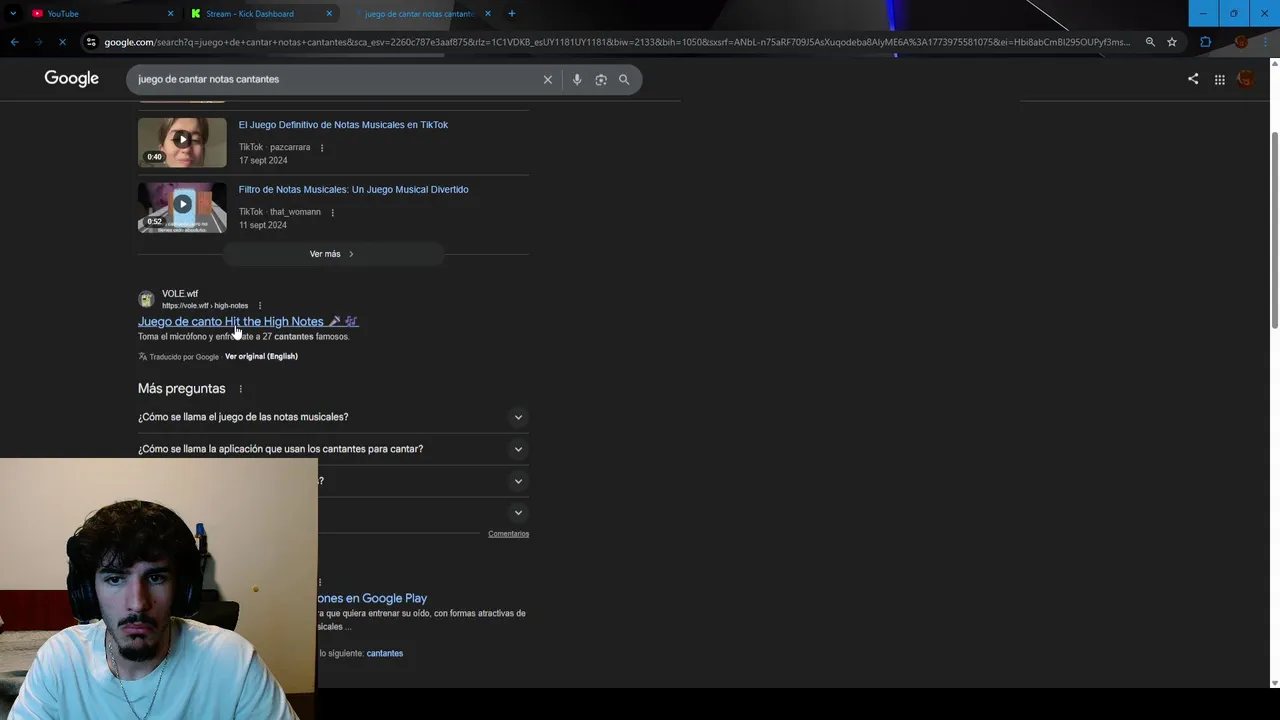Viewport: 1280px width, 720px height.
Task: Close the YouTube tab
Action: (x=170, y=14)
